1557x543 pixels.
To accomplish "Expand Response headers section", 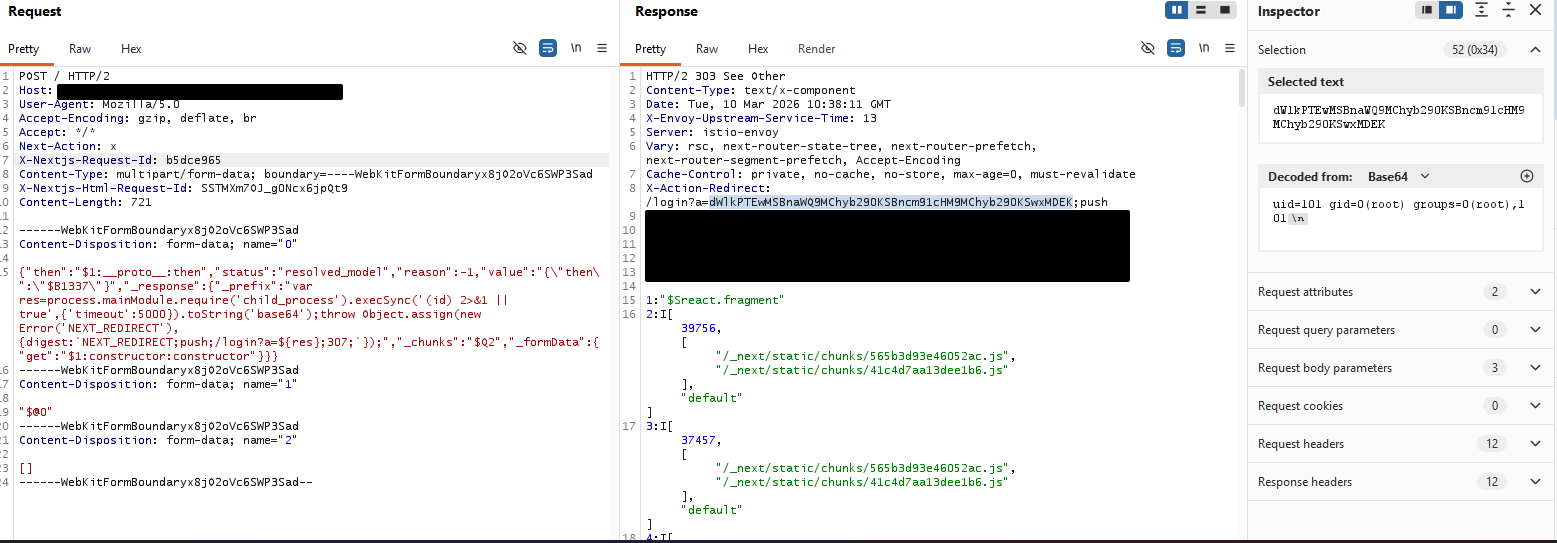I will coord(1400,482).
